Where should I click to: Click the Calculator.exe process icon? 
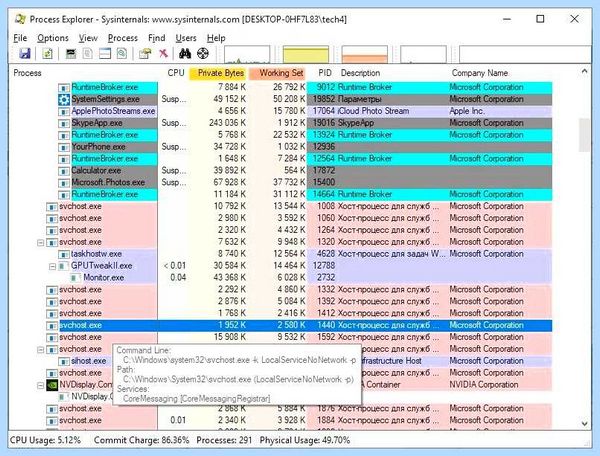tap(64, 171)
